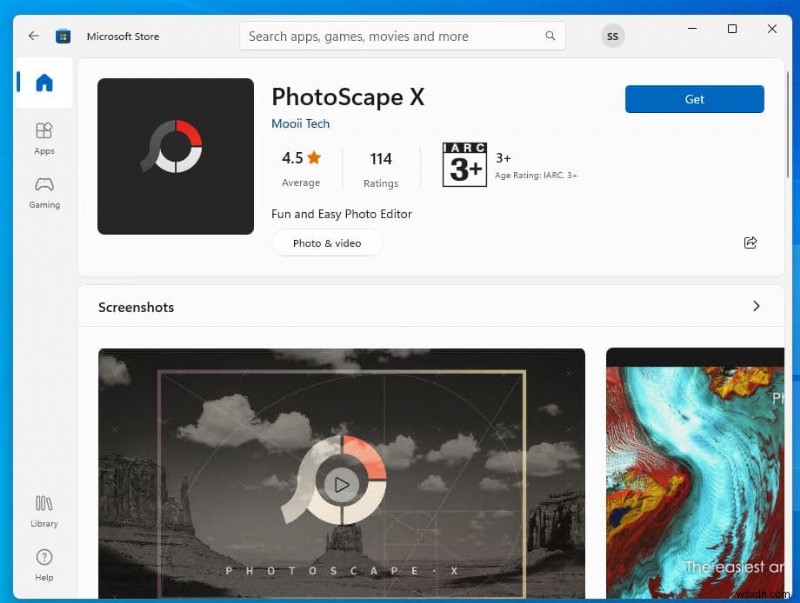Play the PhotoScape X preview video

coord(342,485)
